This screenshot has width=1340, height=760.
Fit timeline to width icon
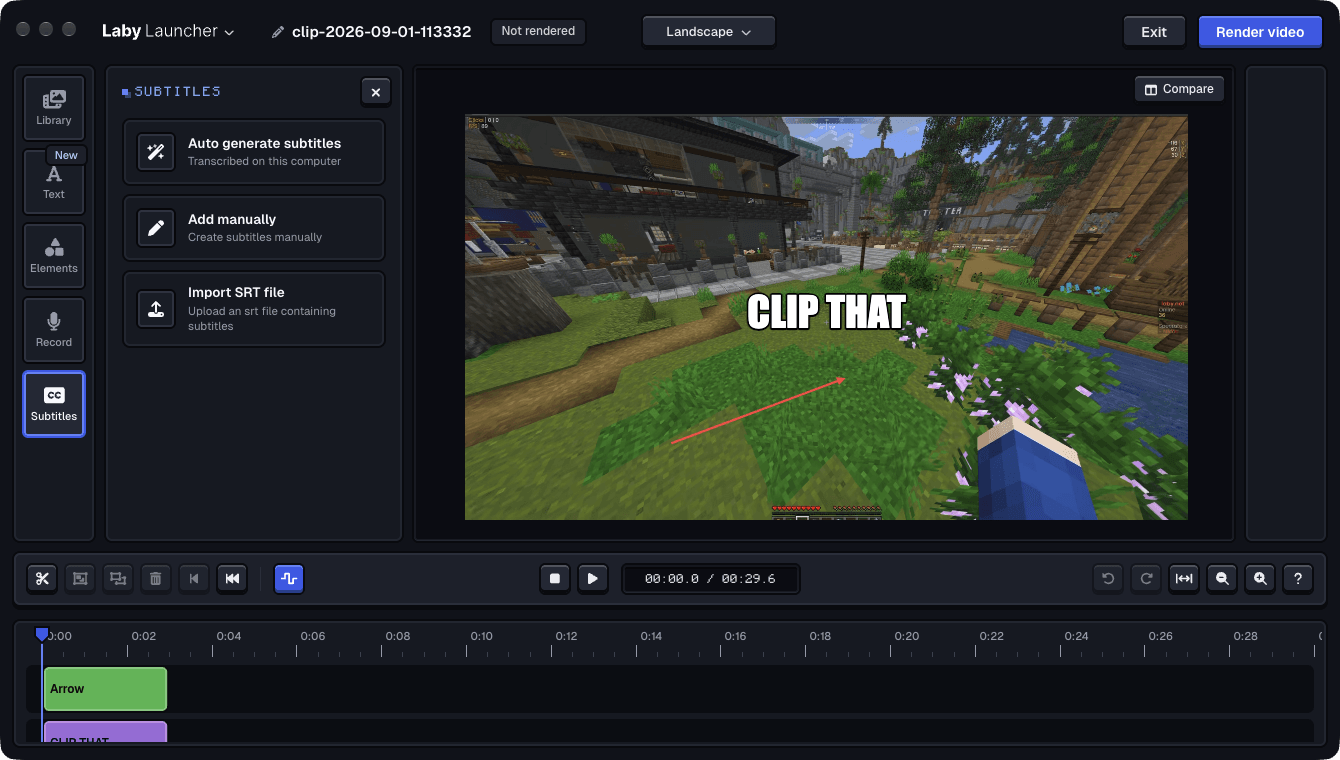pos(1184,578)
